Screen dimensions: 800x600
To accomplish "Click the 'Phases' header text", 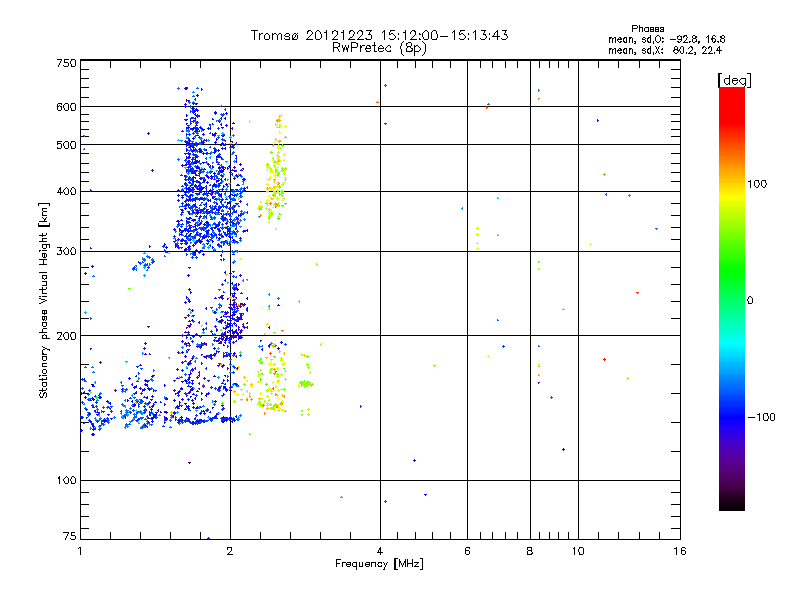I will 647,29.
